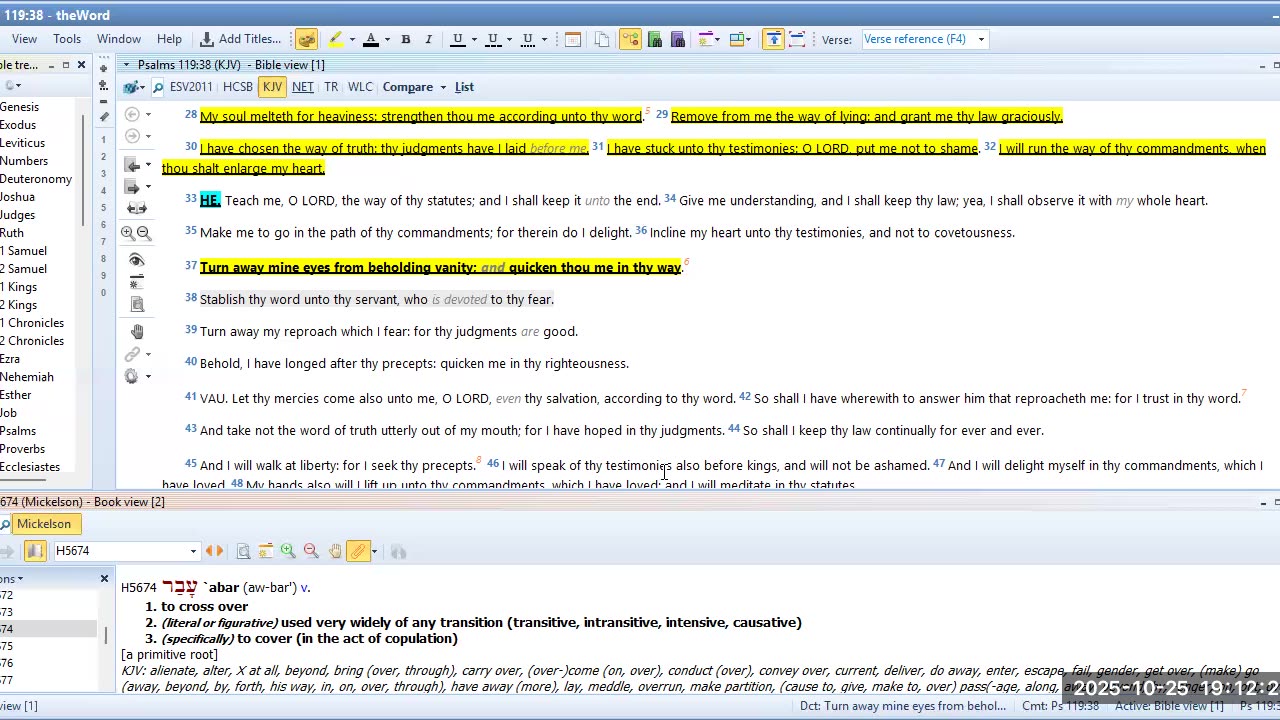Switch to the HCSB Bible tab
This screenshot has width=1280, height=720.
point(238,87)
